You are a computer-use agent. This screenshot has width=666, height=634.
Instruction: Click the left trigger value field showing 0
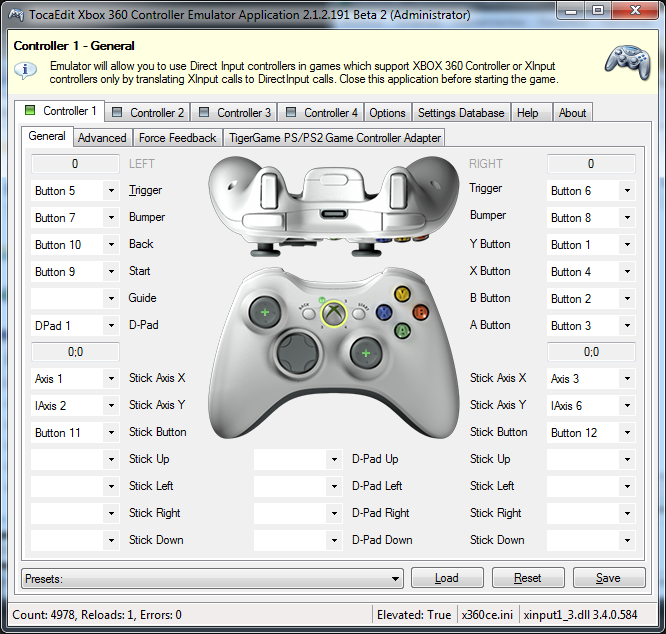[75, 164]
